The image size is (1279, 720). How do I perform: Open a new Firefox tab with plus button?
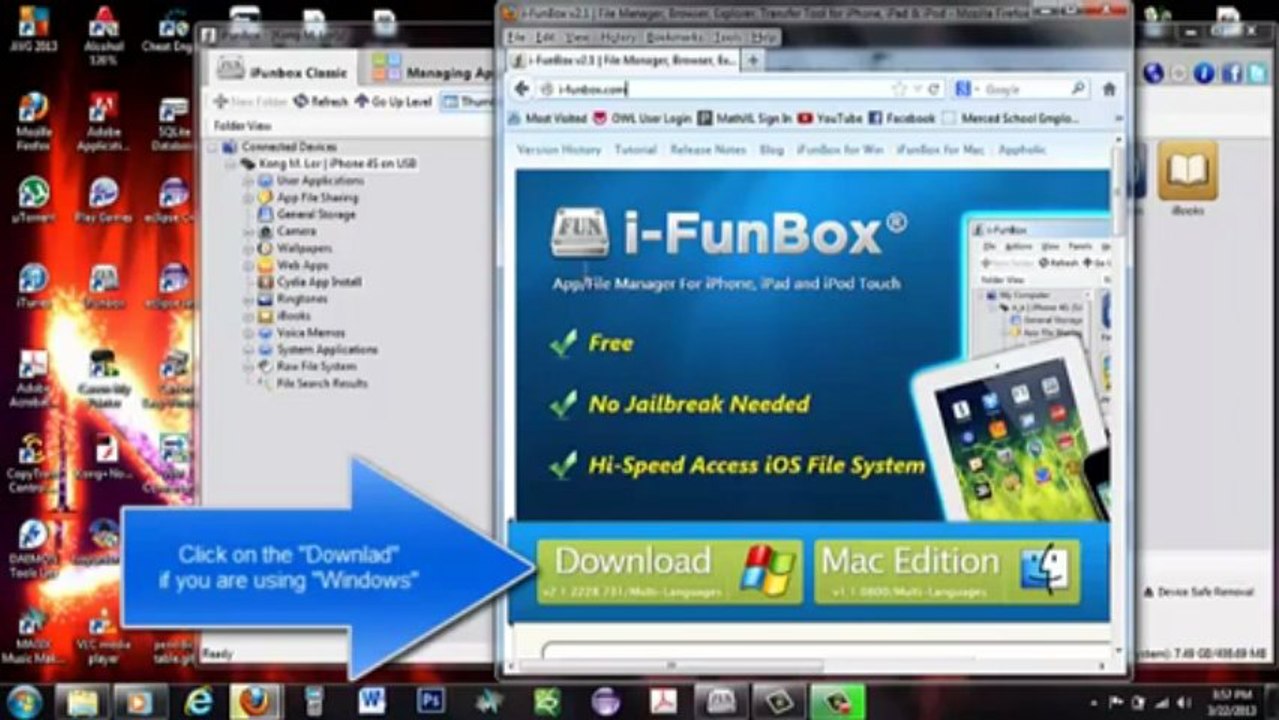pos(753,60)
